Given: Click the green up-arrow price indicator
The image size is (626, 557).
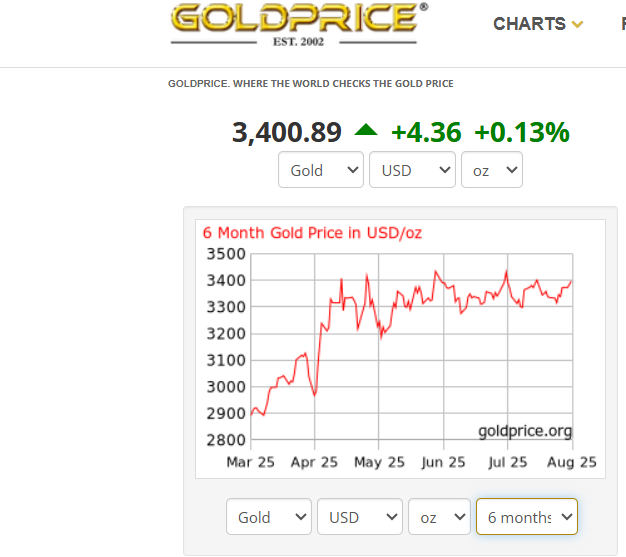Looking at the screenshot, I should pos(366,130).
